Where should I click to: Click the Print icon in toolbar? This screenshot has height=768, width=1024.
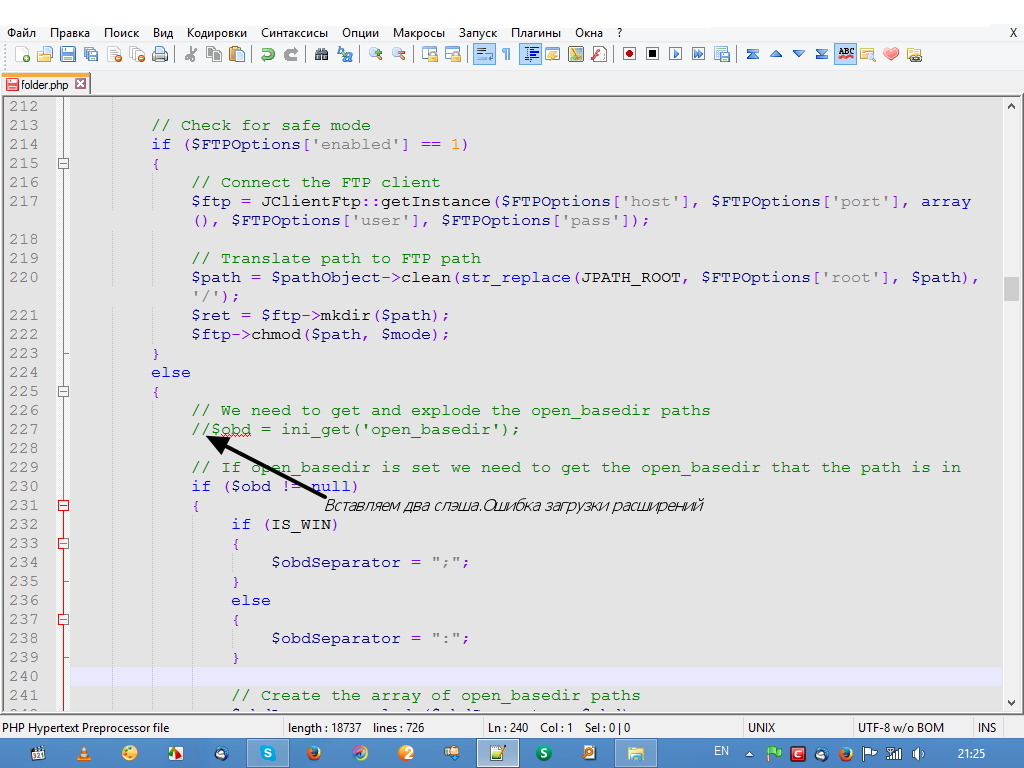(160, 55)
